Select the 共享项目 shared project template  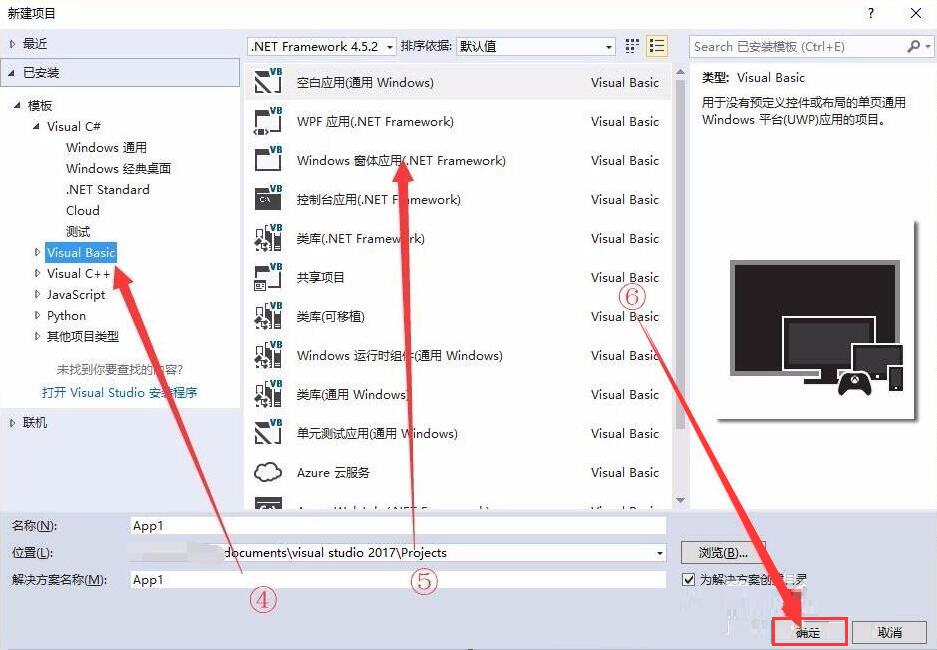pyautogui.click(x=267, y=277)
